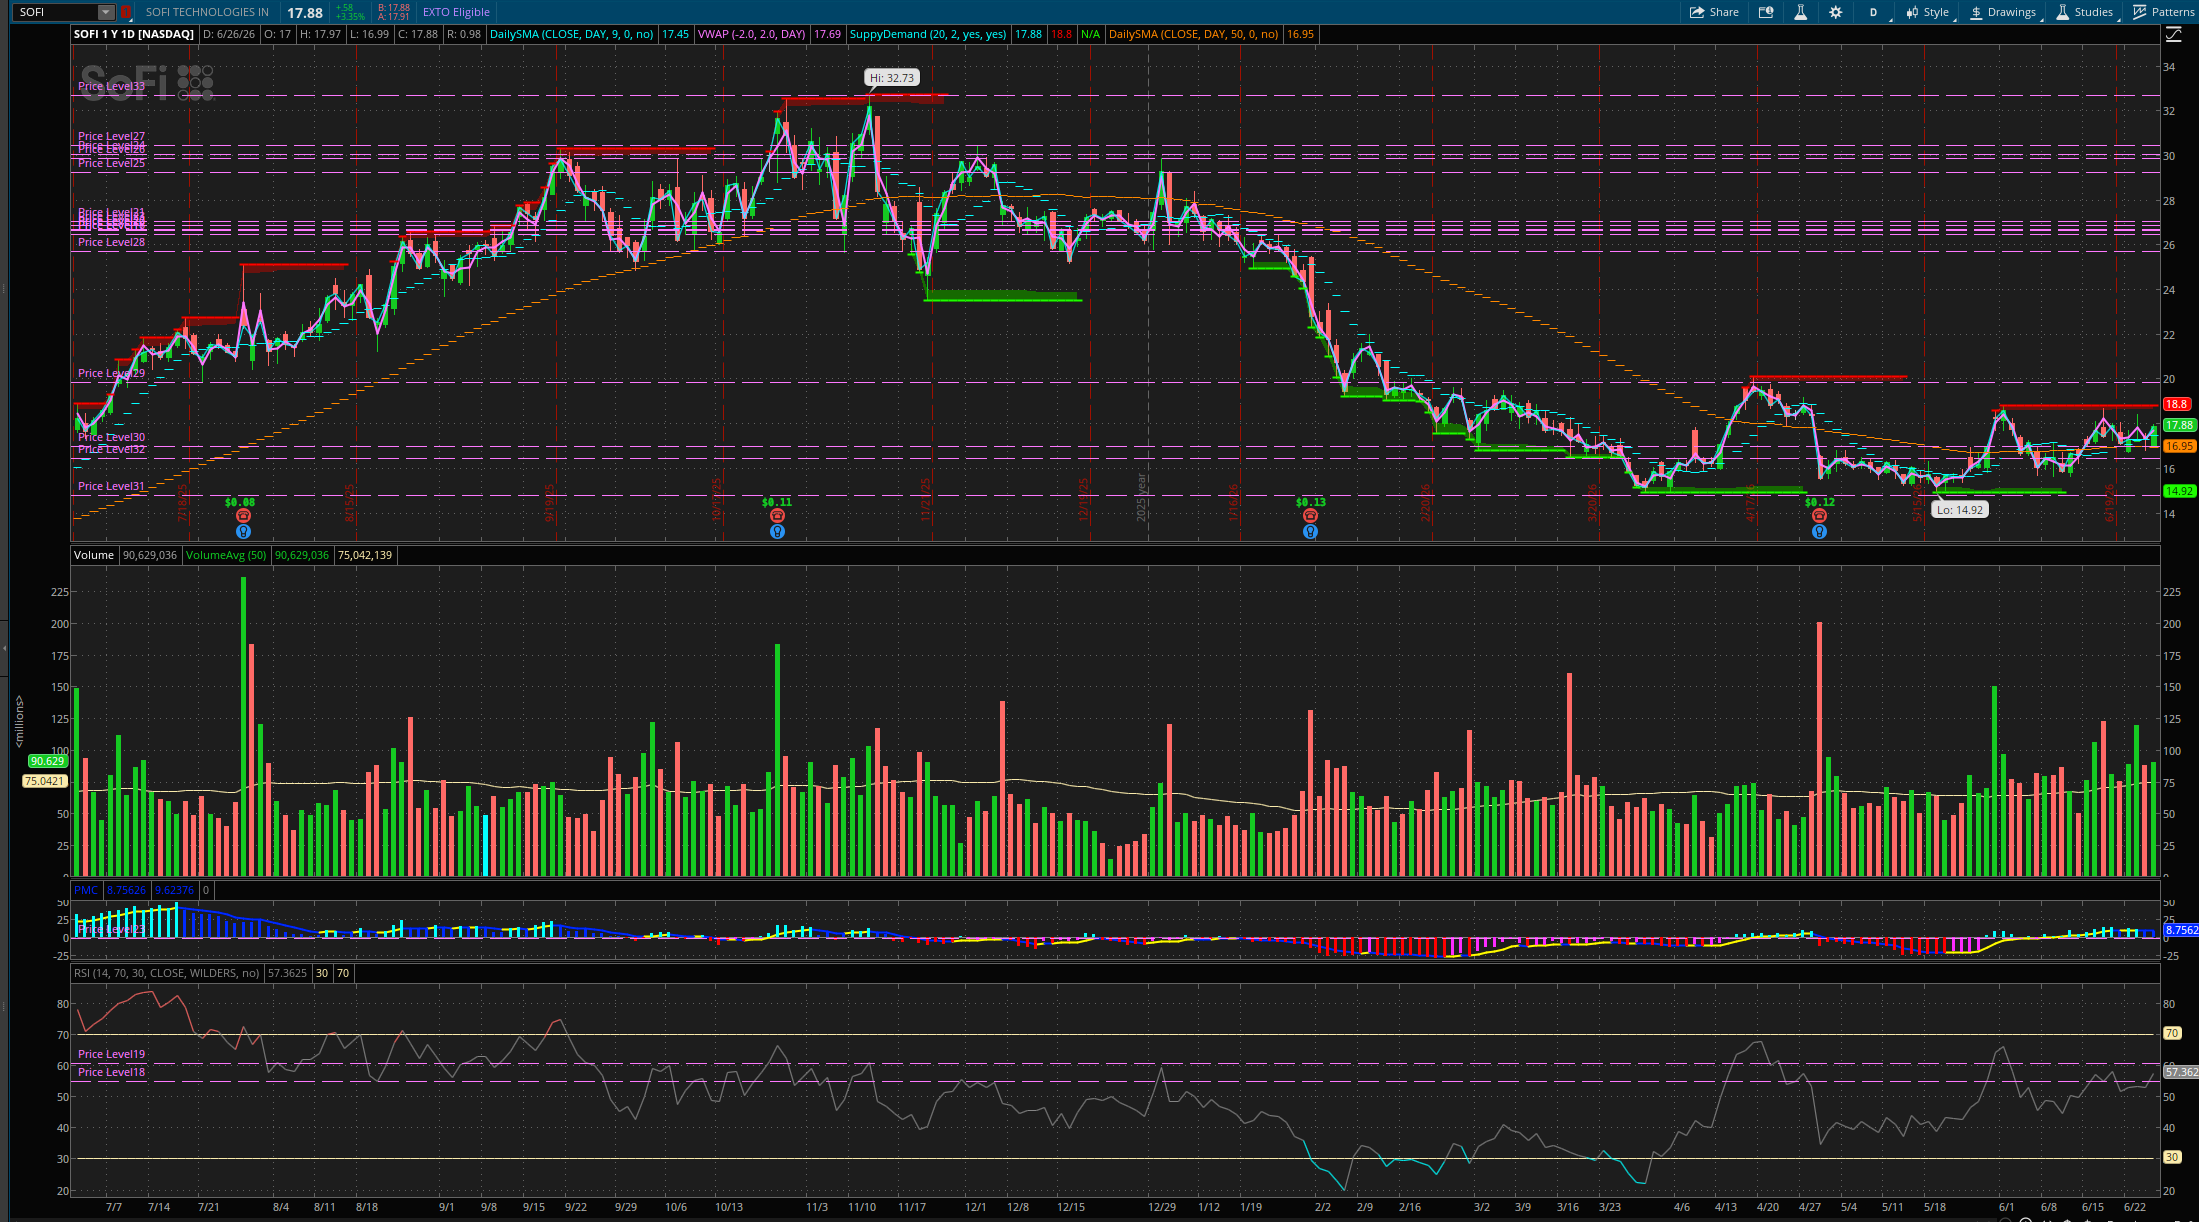Image resolution: width=2199 pixels, height=1222 pixels.
Task: Open the Style menu
Action: tap(1929, 12)
